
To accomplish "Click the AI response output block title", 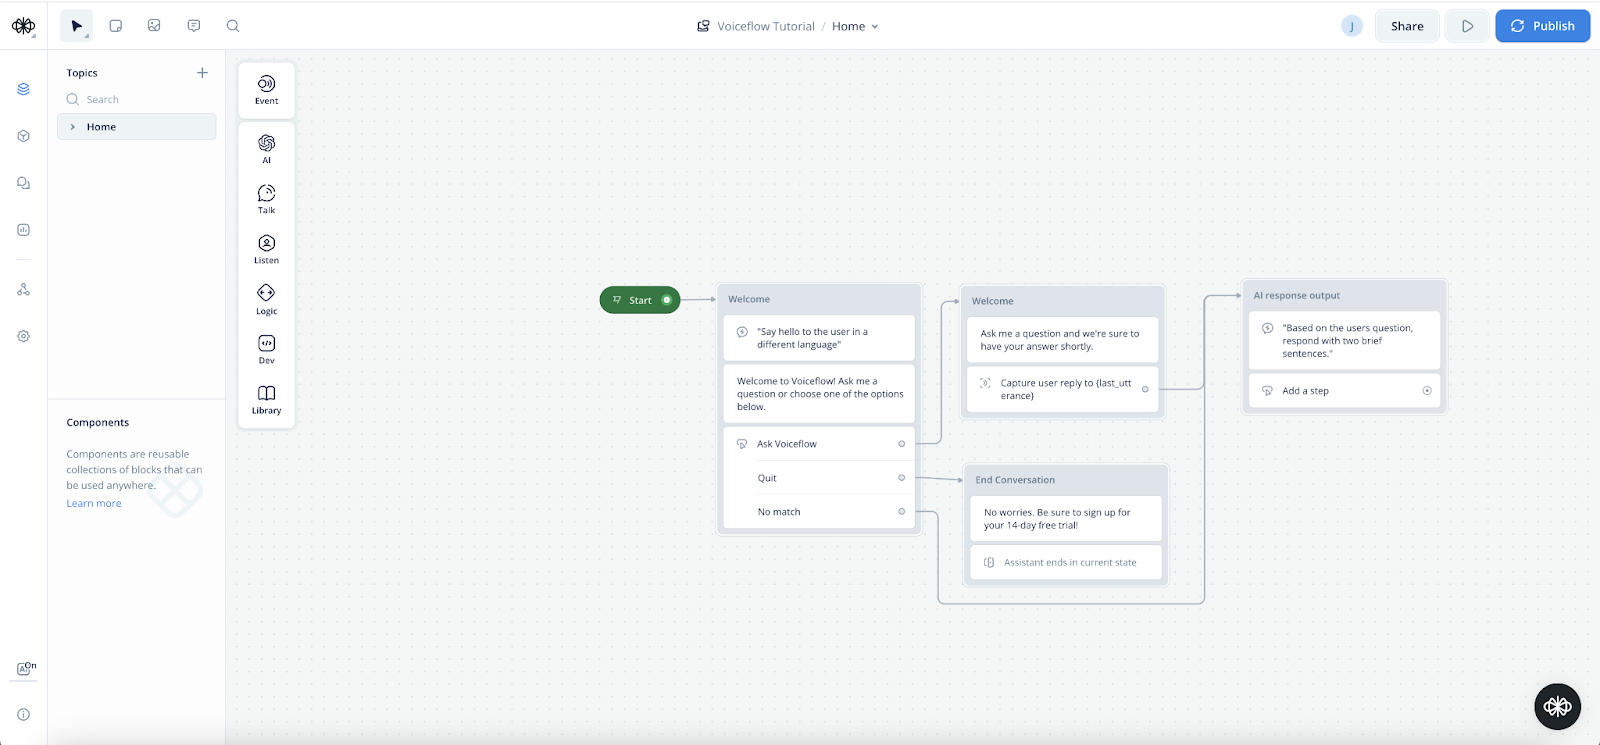I will pyautogui.click(x=1297, y=296).
